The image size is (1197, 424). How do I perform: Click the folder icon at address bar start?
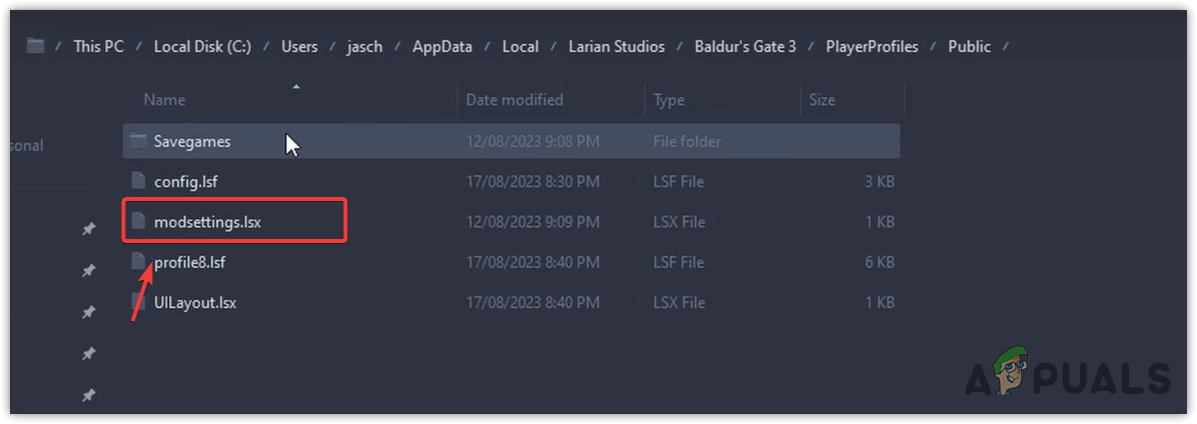36,46
